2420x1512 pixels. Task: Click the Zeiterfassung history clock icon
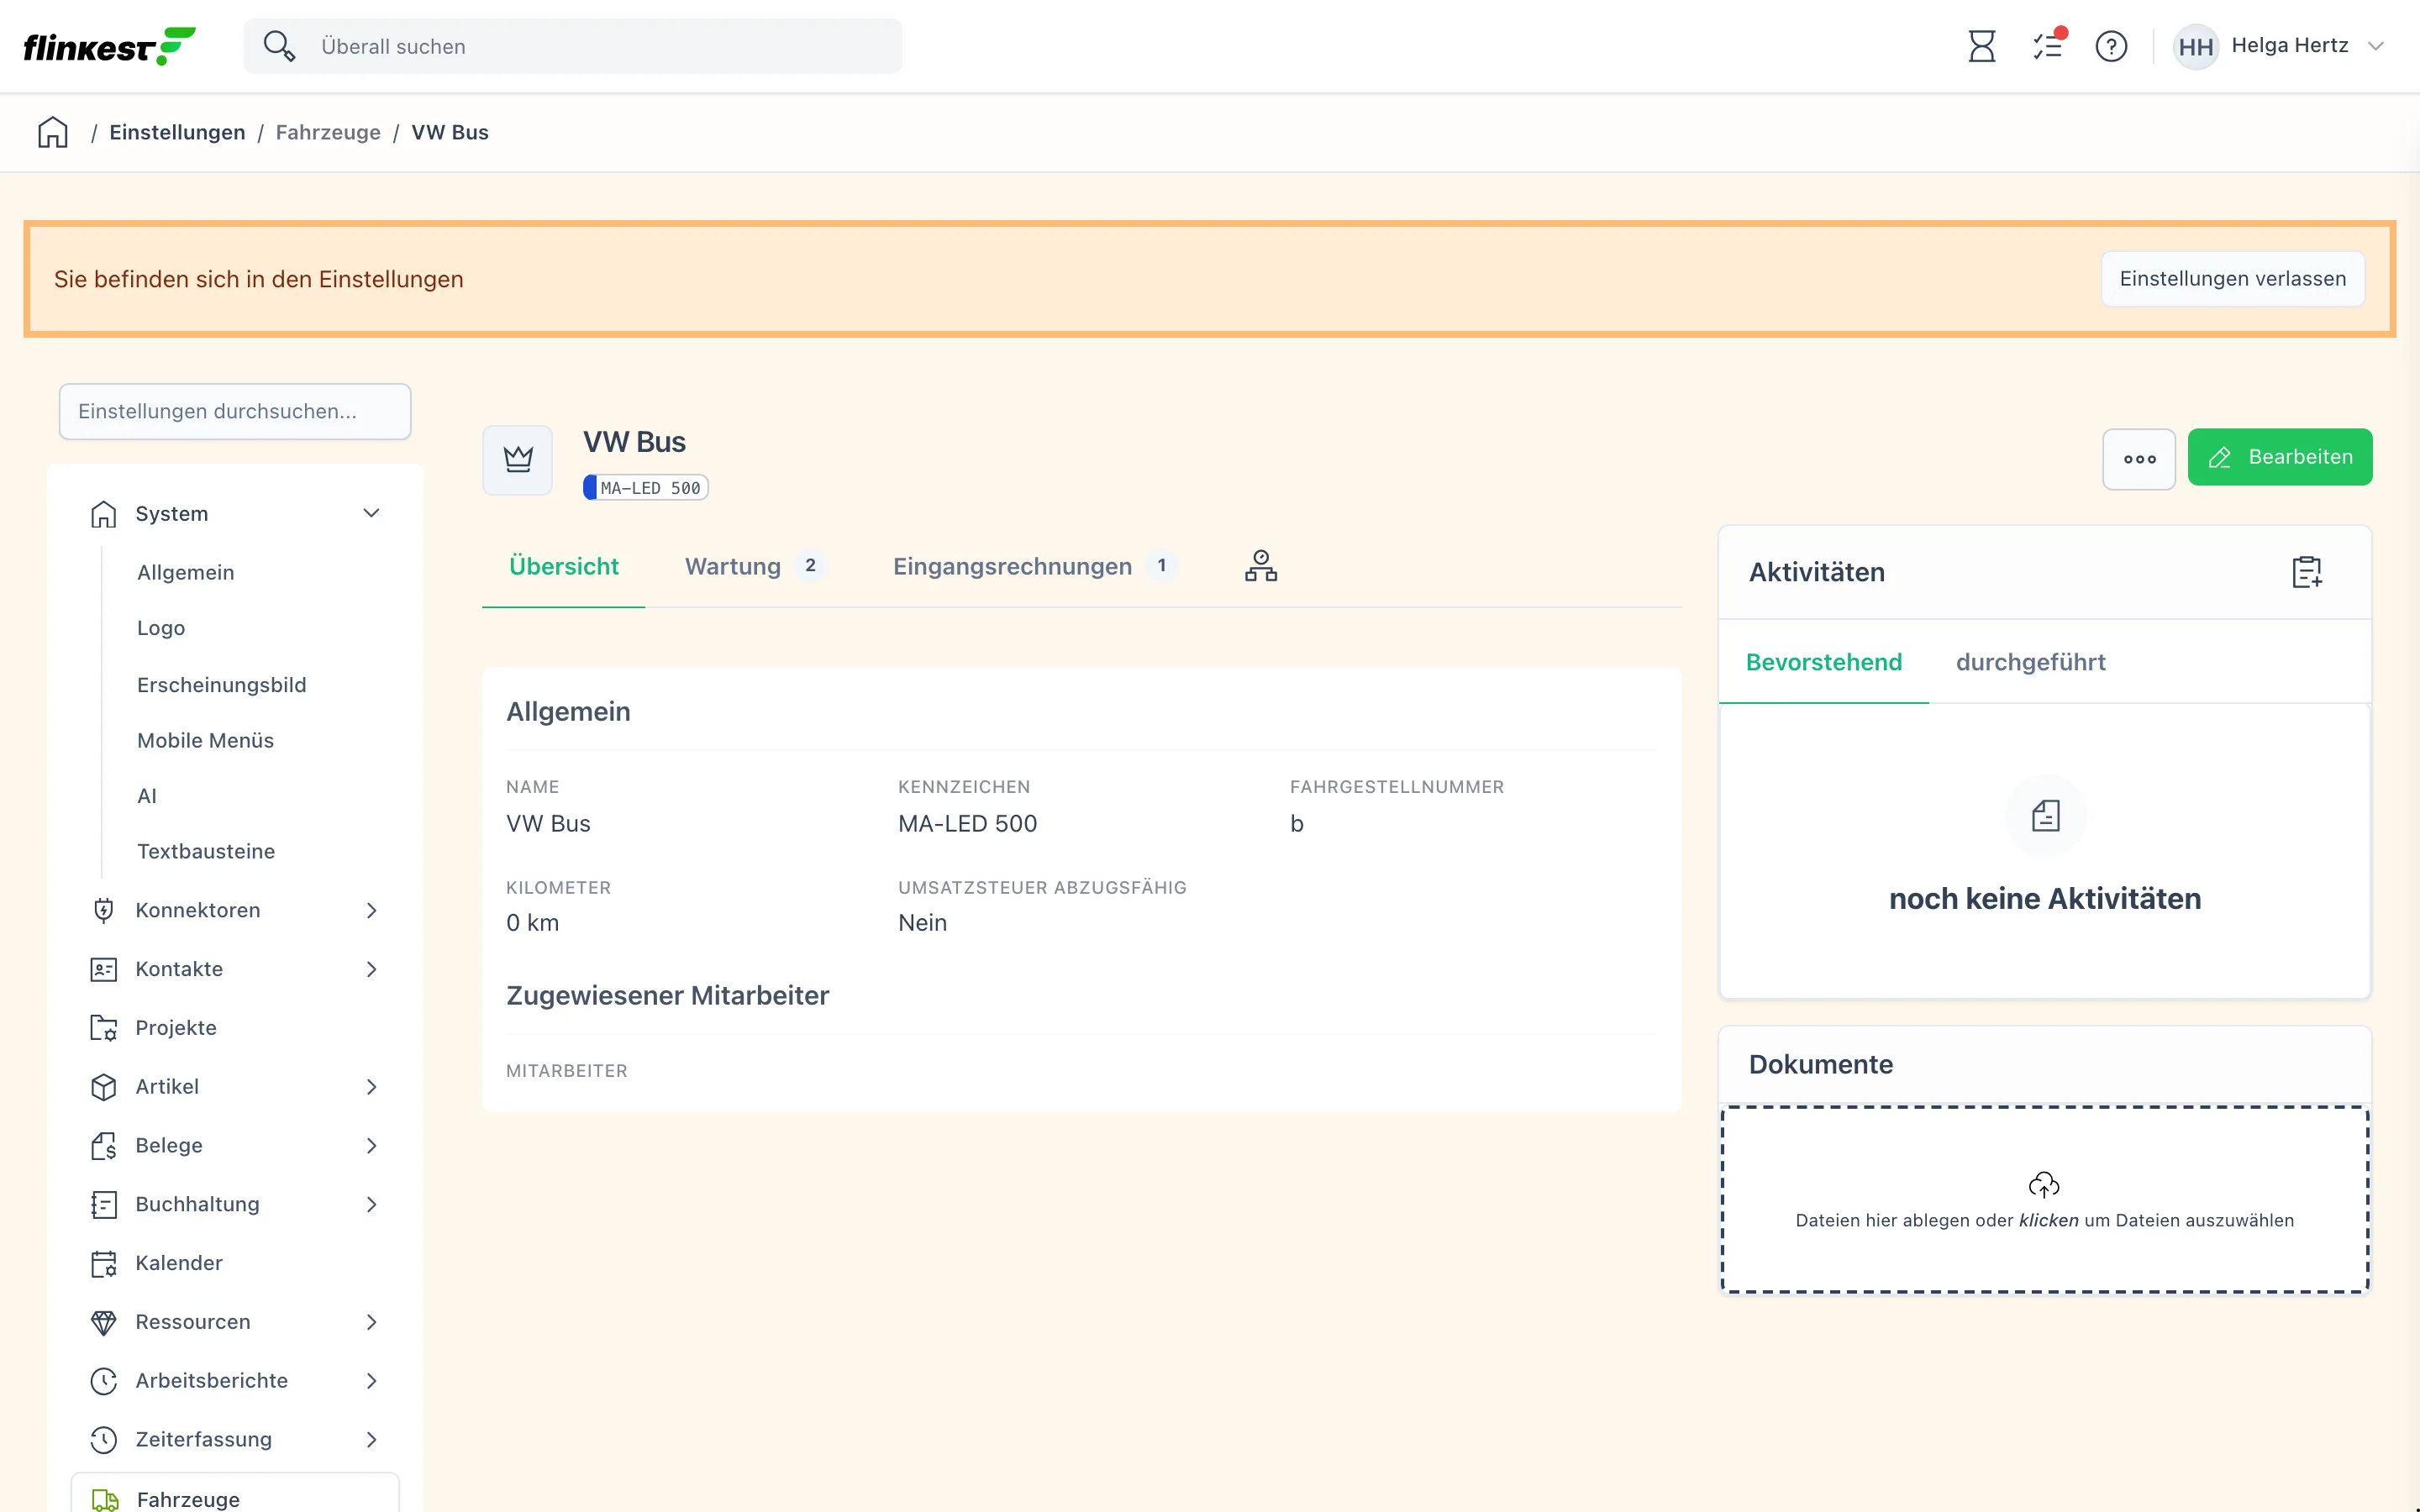pyautogui.click(x=104, y=1440)
